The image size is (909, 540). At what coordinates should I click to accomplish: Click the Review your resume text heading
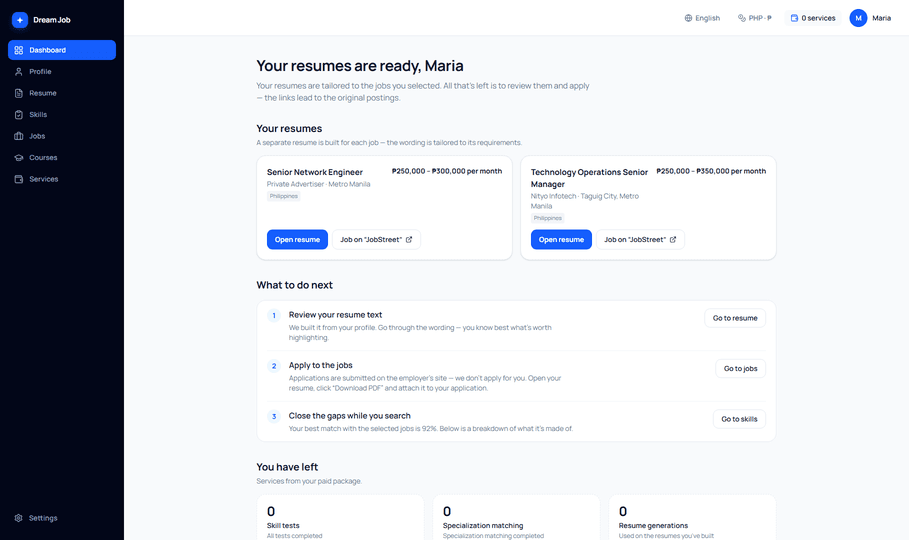(x=335, y=315)
